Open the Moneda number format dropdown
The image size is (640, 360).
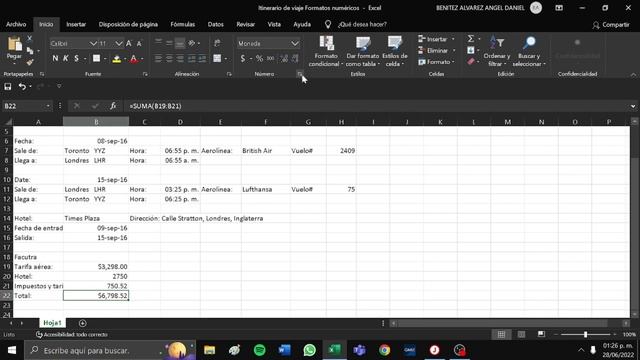[295, 43]
